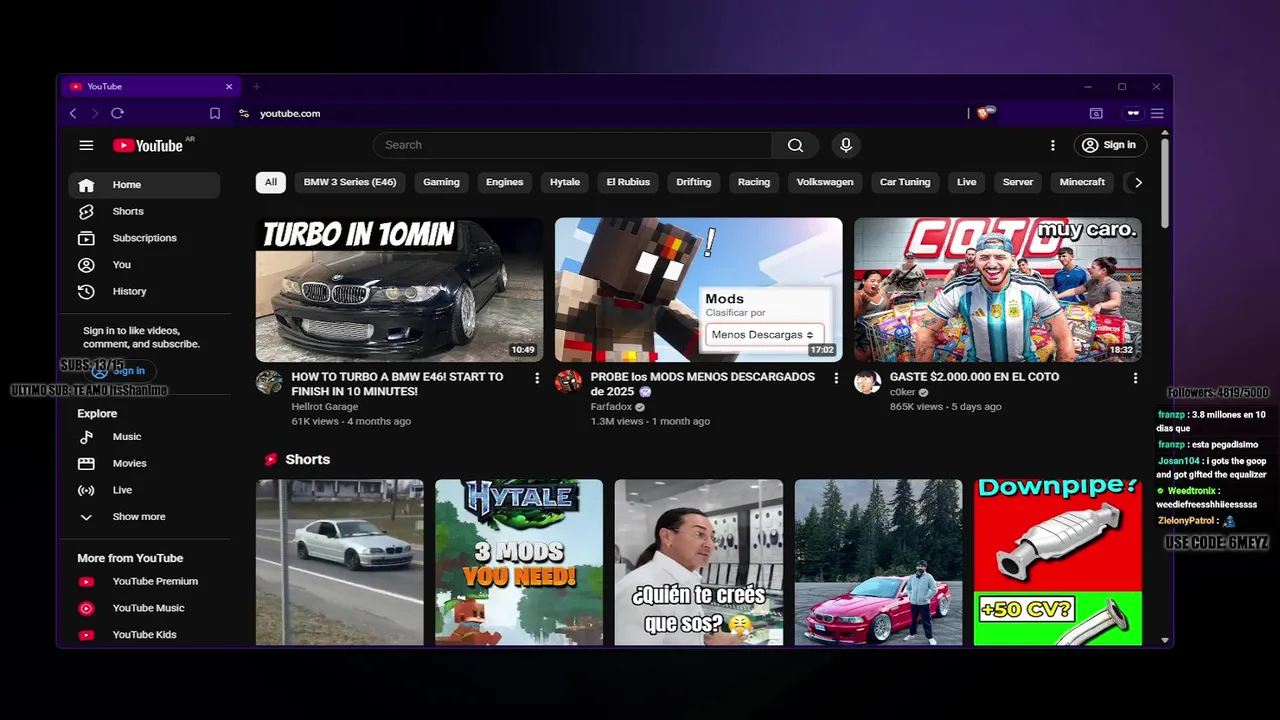Click the youtube.com address bar
The width and height of the screenshot is (1280, 720).
click(x=600, y=114)
